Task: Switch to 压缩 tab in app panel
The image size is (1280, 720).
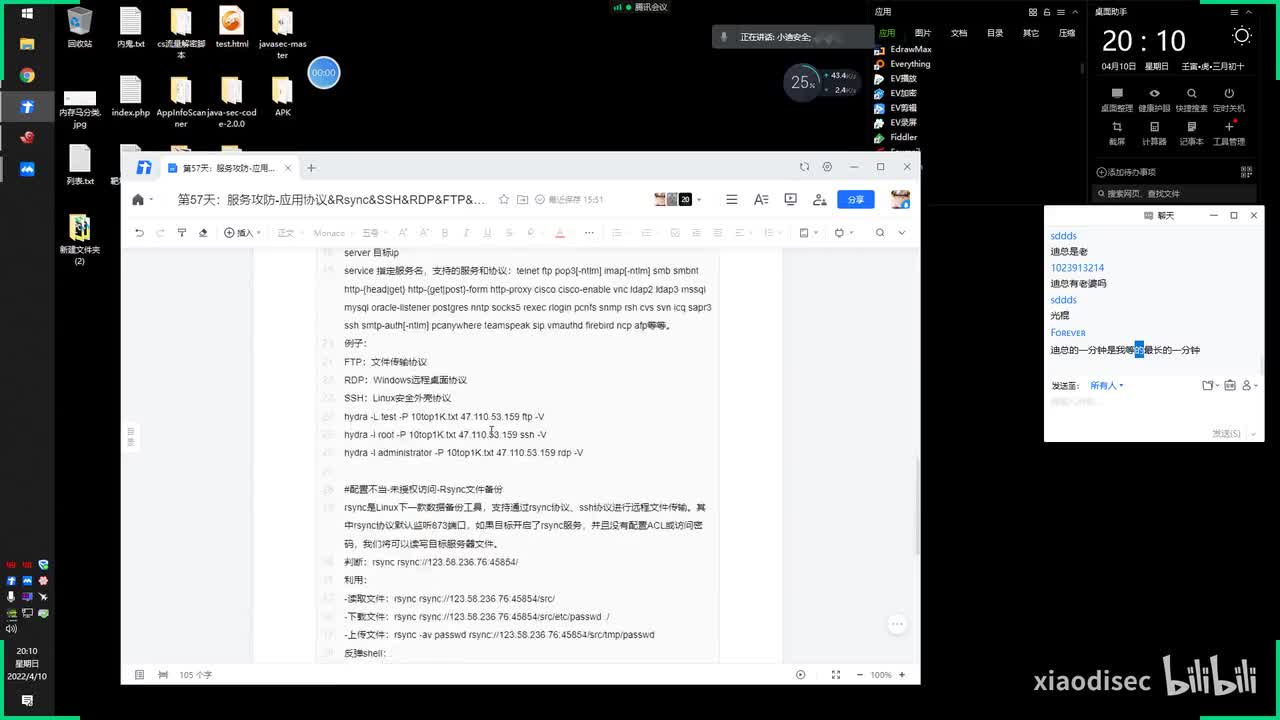Action: (x=1067, y=33)
